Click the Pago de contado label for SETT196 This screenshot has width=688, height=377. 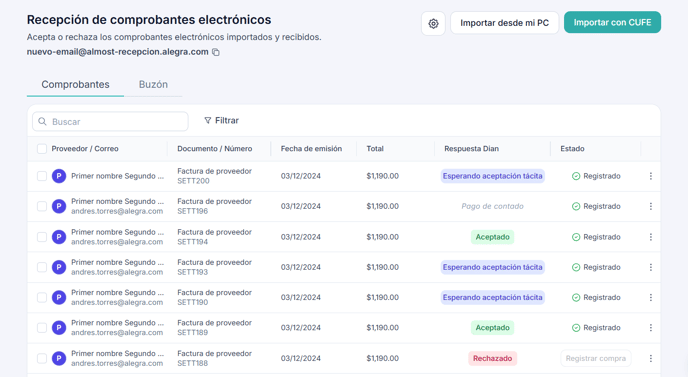coord(492,206)
